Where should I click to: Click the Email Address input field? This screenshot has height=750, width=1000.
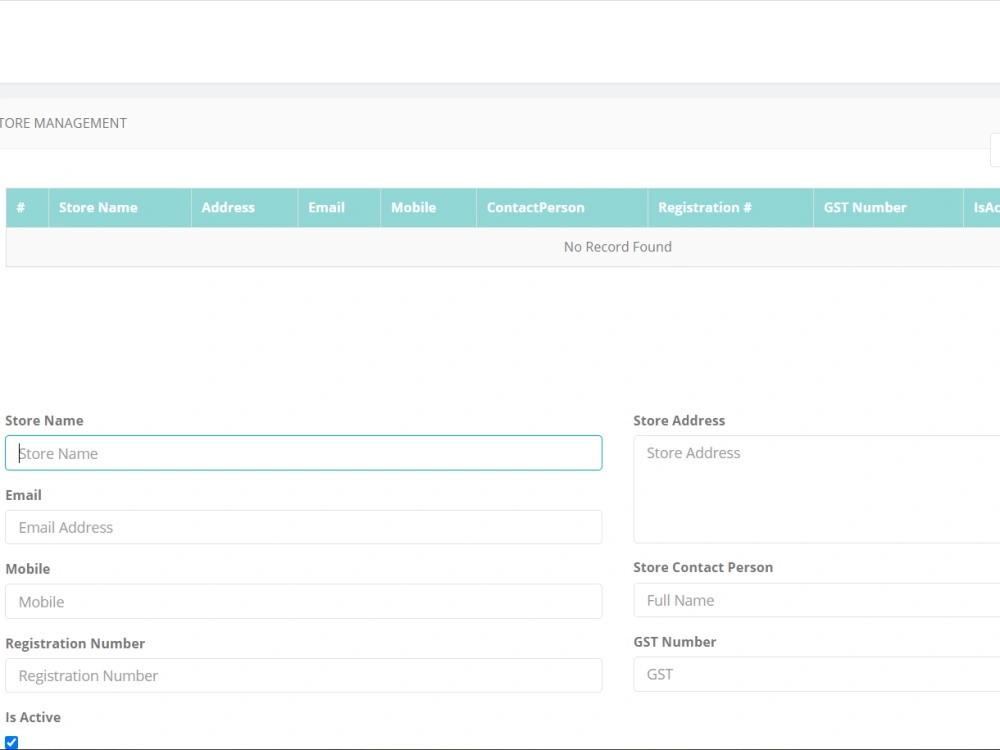point(304,527)
